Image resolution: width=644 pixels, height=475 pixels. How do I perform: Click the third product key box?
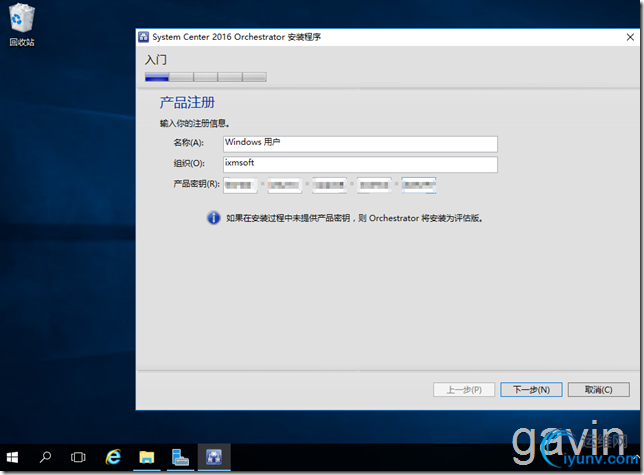(x=329, y=185)
